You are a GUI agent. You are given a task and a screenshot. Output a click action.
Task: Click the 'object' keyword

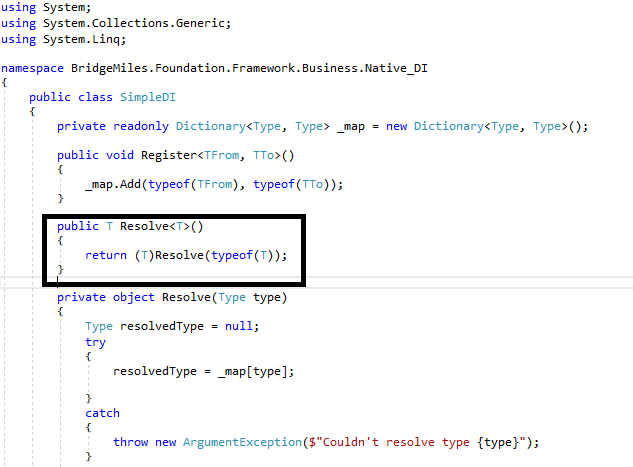(x=134, y=297)
